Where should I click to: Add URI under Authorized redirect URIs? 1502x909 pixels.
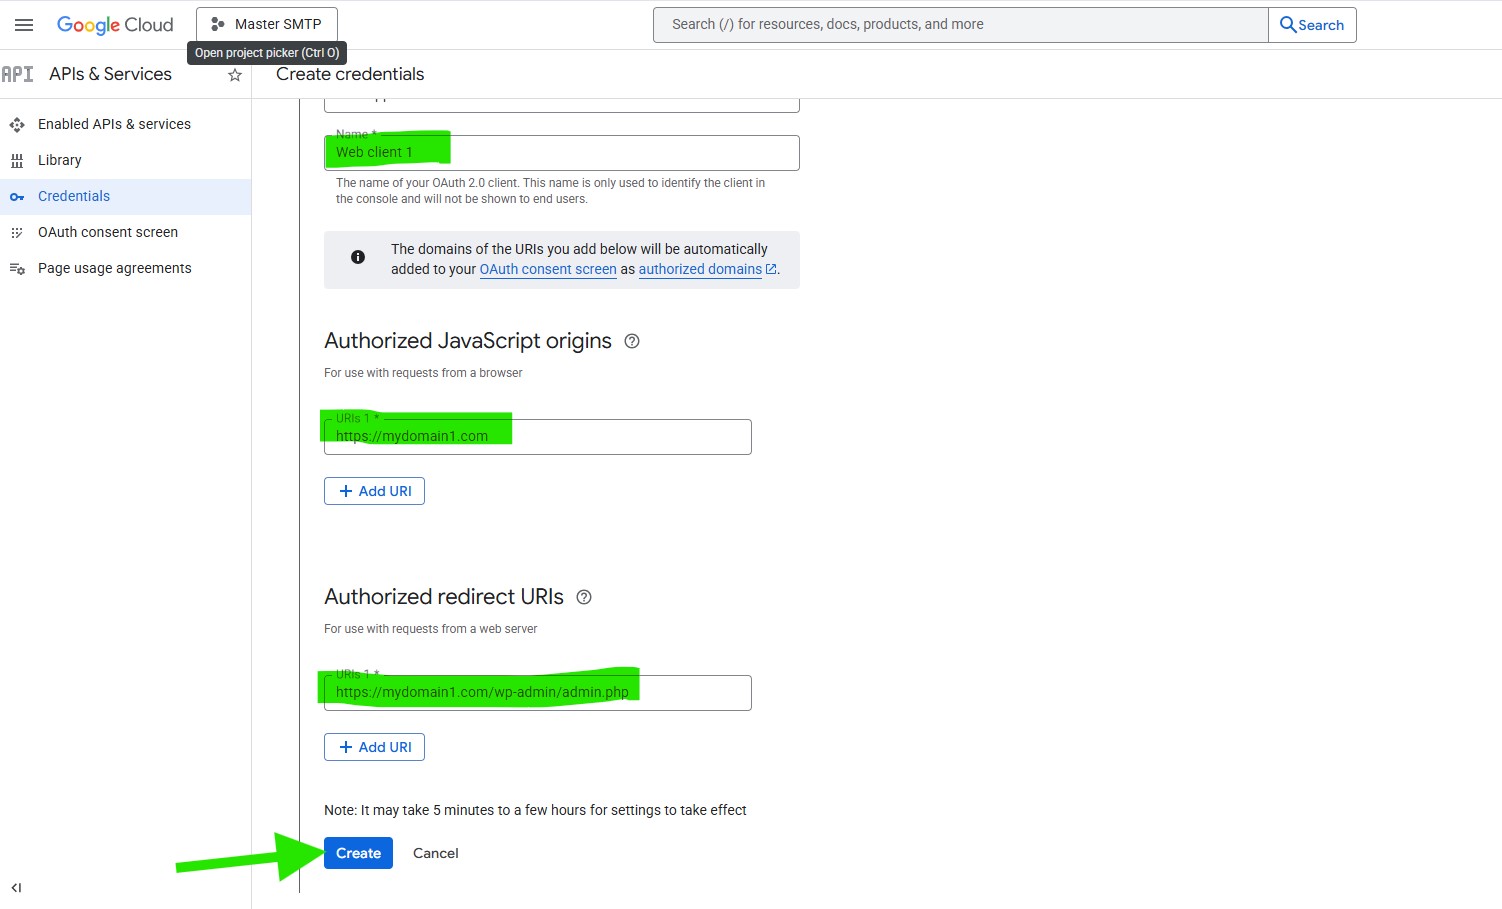374,747
